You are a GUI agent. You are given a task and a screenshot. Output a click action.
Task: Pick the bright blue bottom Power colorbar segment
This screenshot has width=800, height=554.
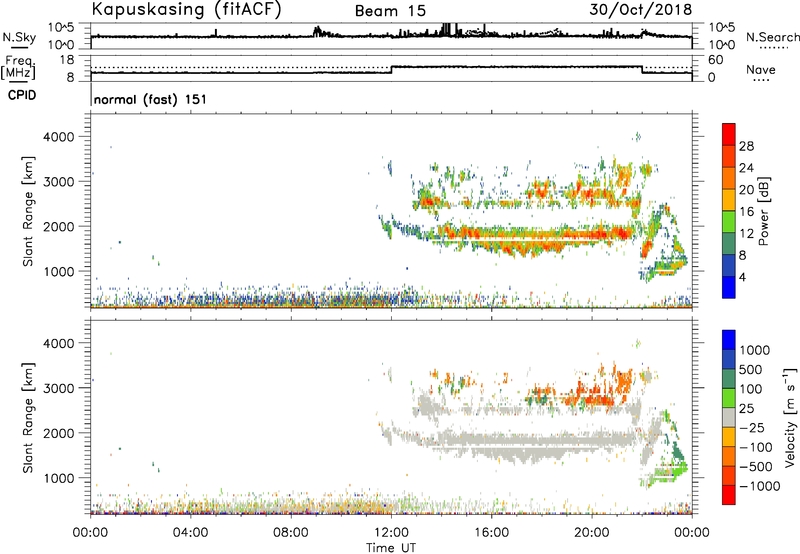[729, 288]
